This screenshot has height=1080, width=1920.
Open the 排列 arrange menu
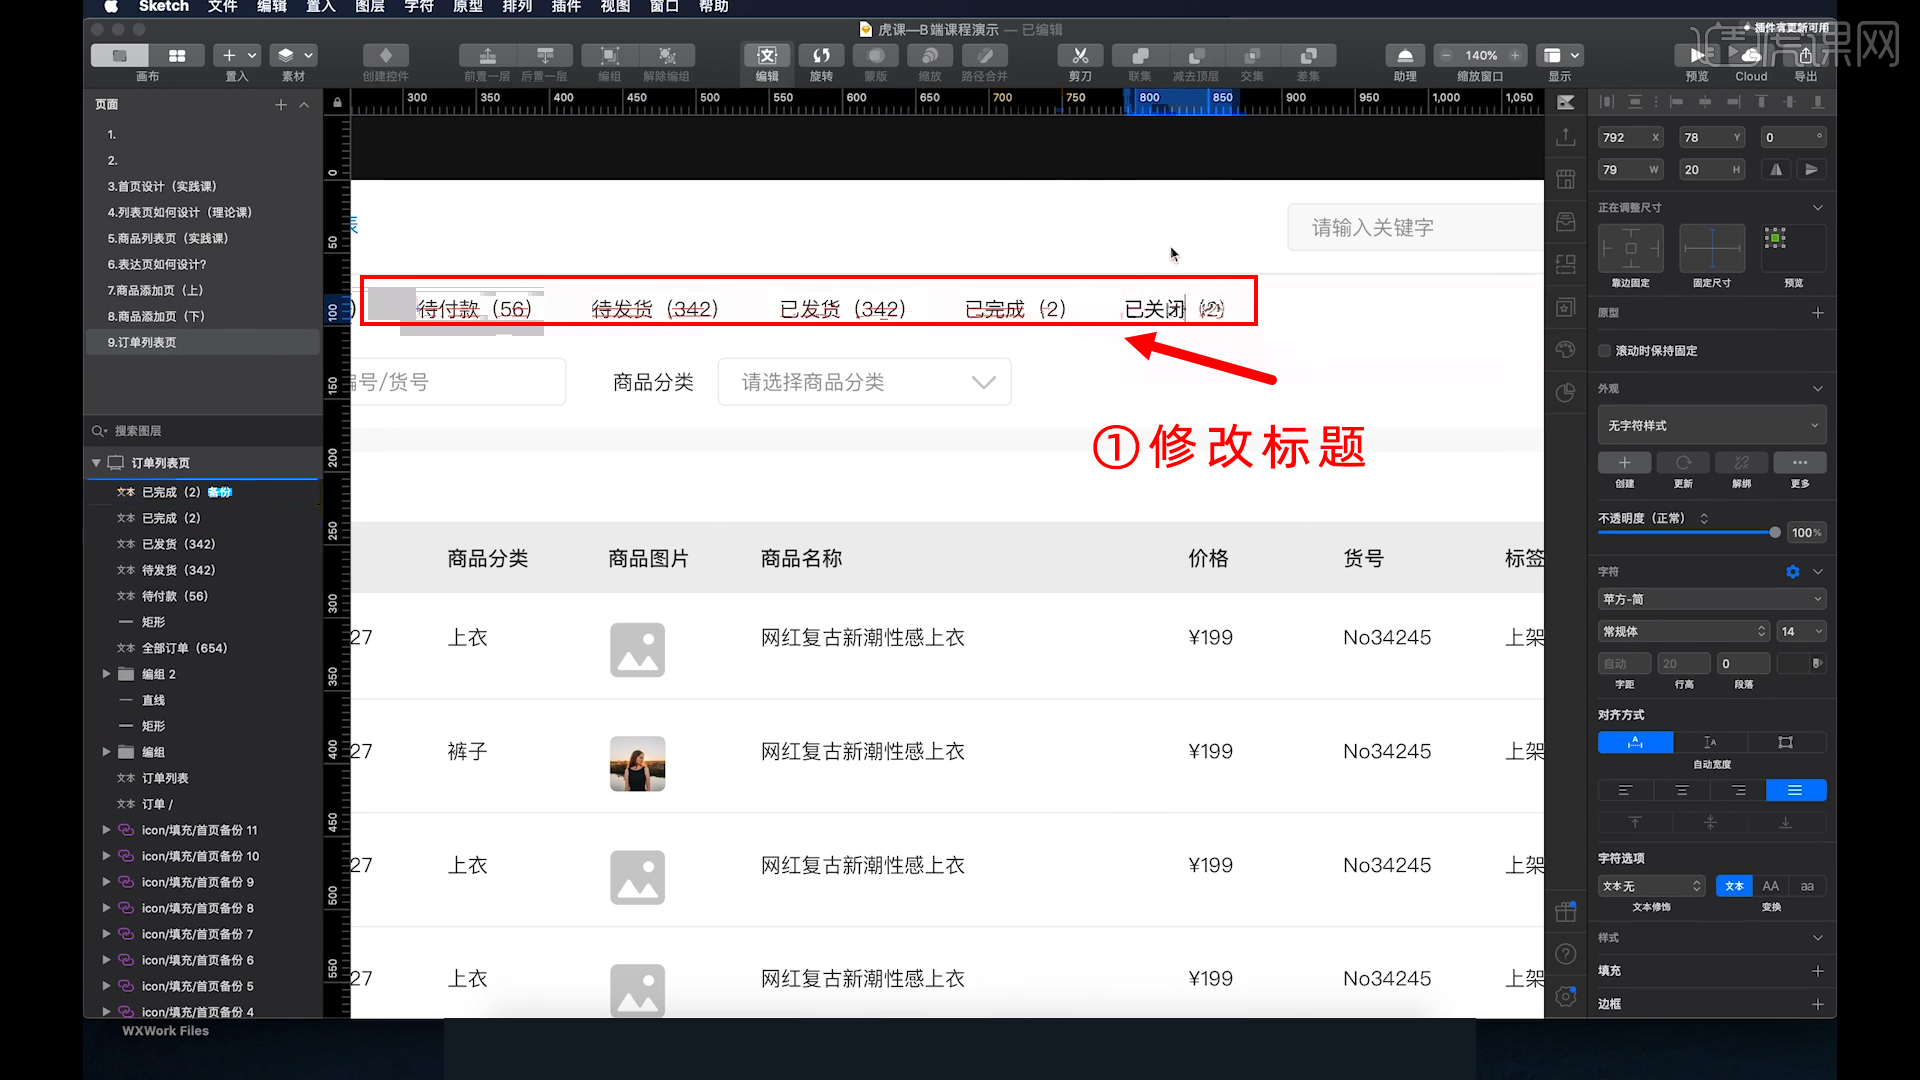[x=517, y=7]
